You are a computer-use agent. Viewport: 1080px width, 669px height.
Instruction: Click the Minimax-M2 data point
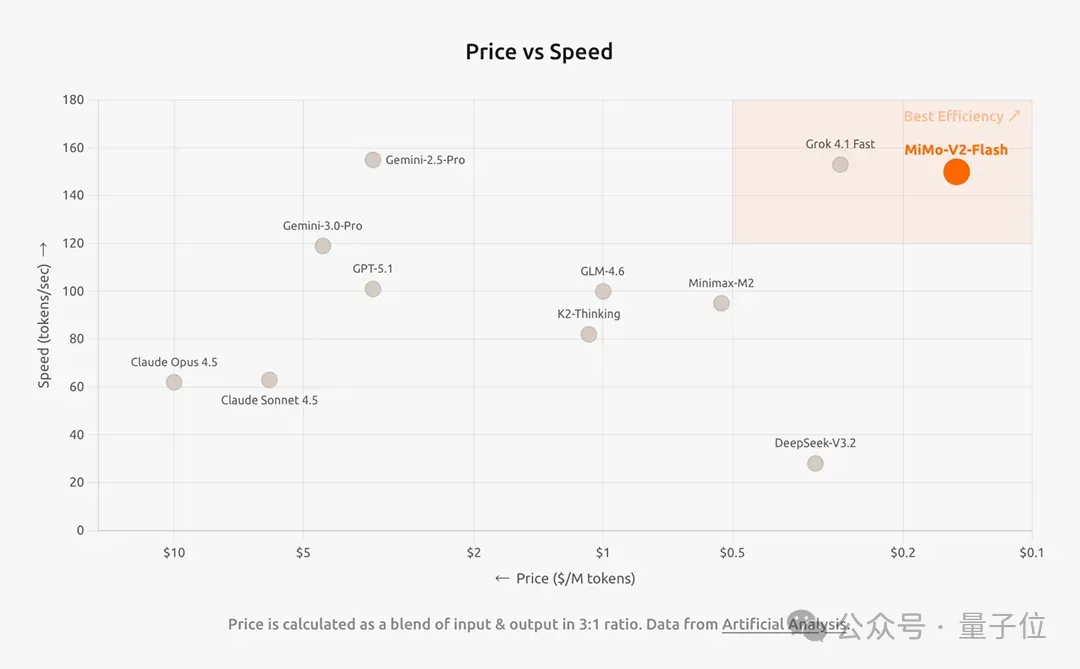click(721, 303)
